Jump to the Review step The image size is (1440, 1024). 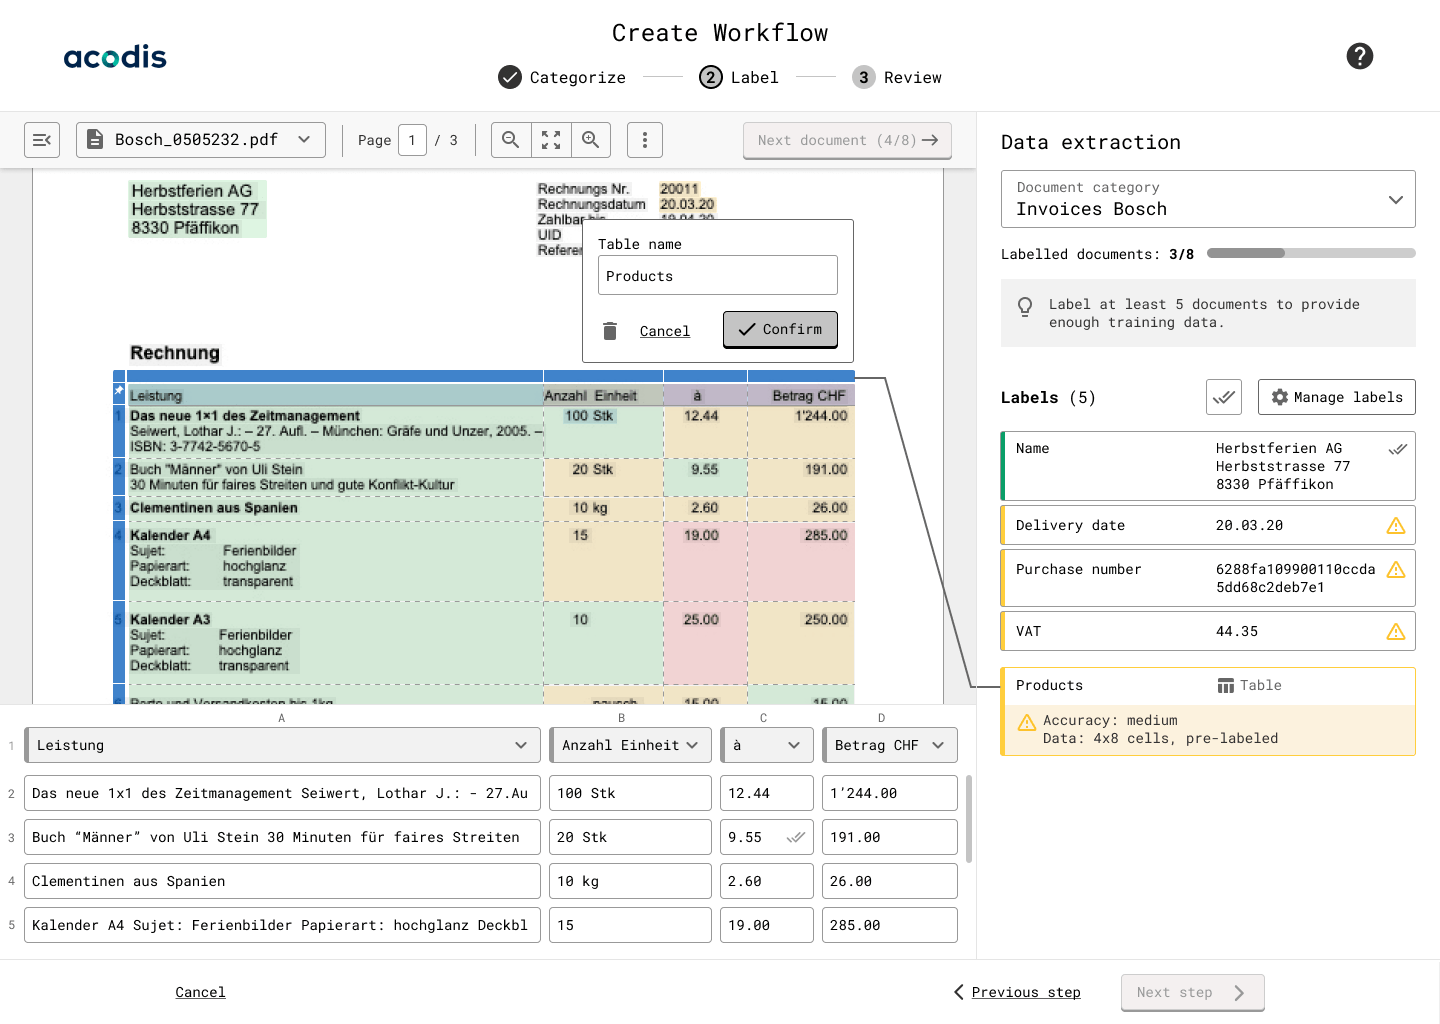tap(896, 77)
